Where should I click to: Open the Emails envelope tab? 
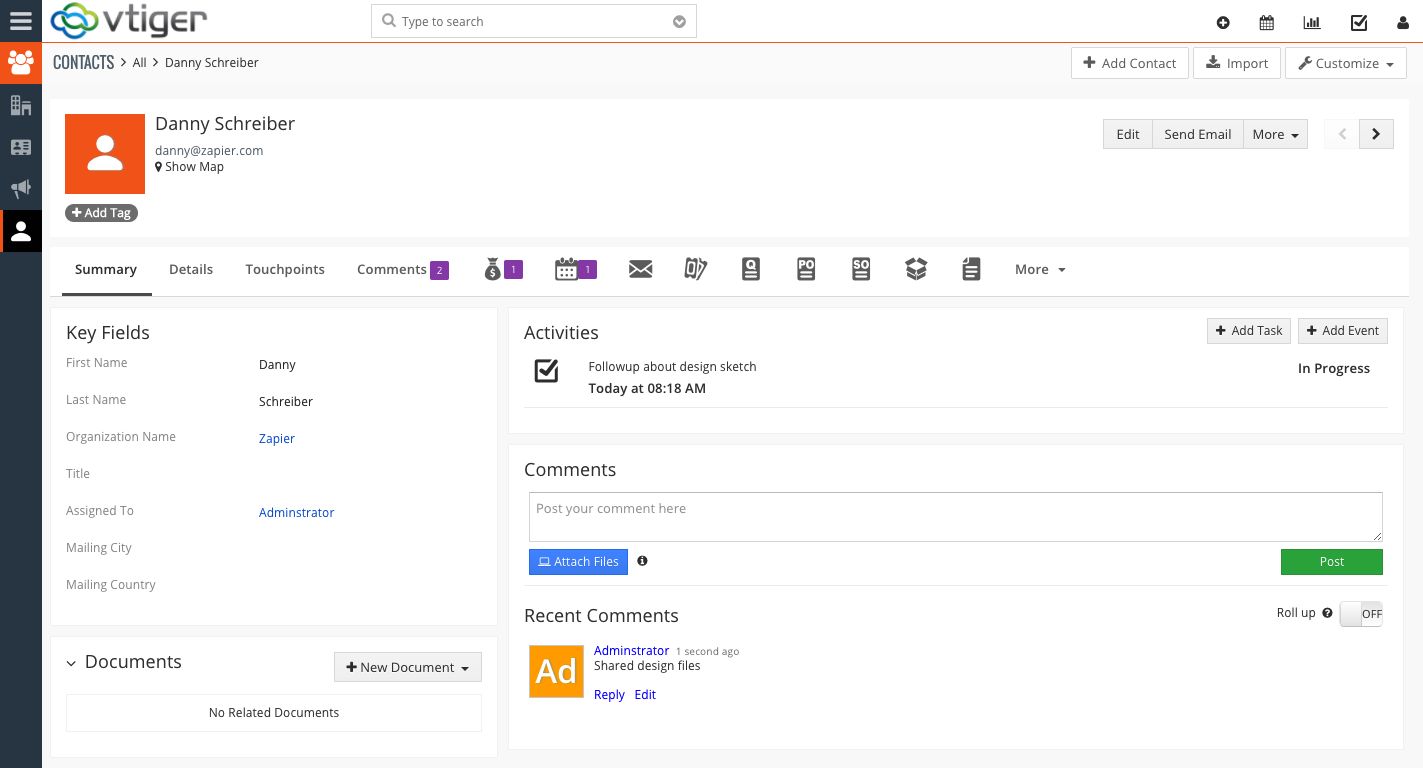point(640,269)
